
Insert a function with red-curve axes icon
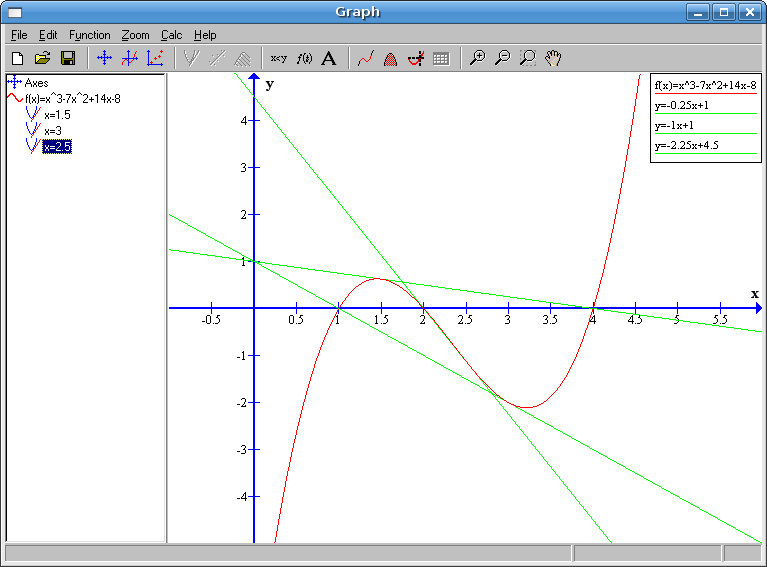[130, 59]
